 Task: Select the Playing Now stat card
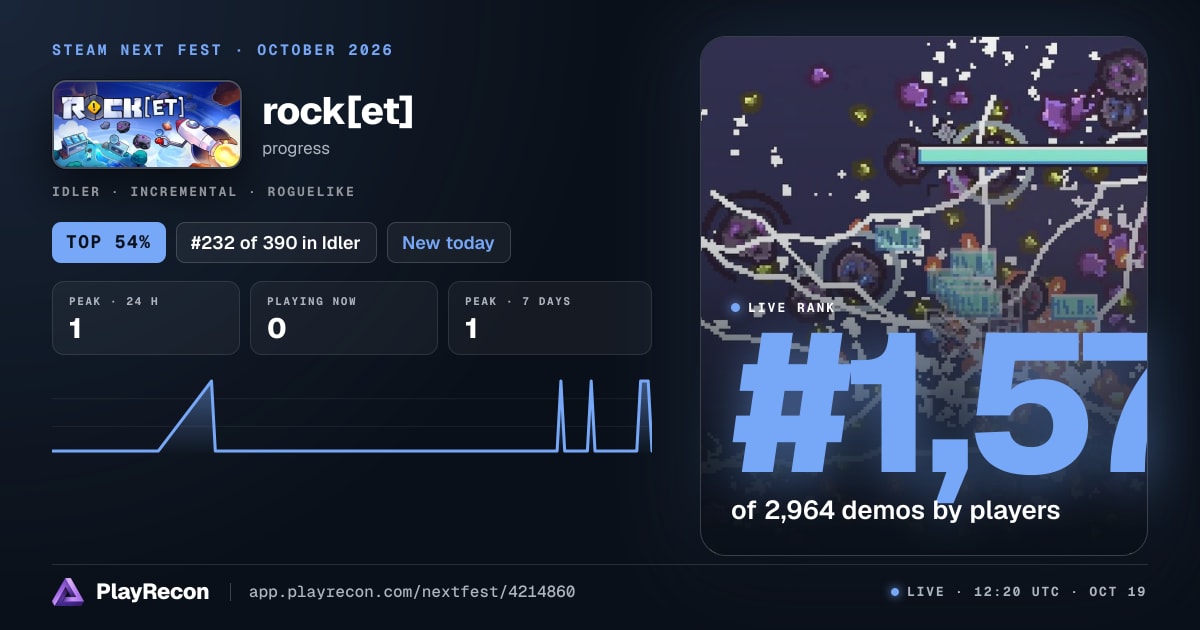click(x=344, y=318)
